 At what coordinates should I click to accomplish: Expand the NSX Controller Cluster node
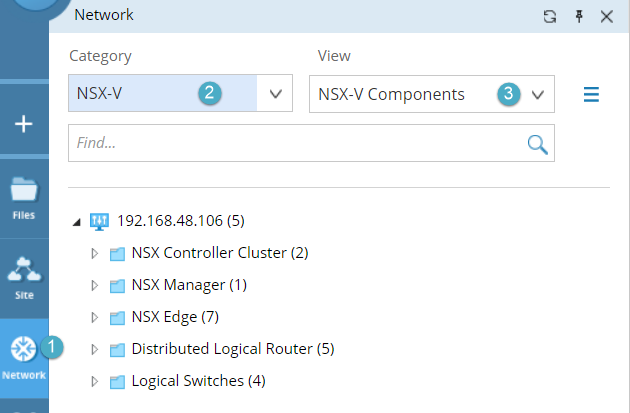pos(95,253)
